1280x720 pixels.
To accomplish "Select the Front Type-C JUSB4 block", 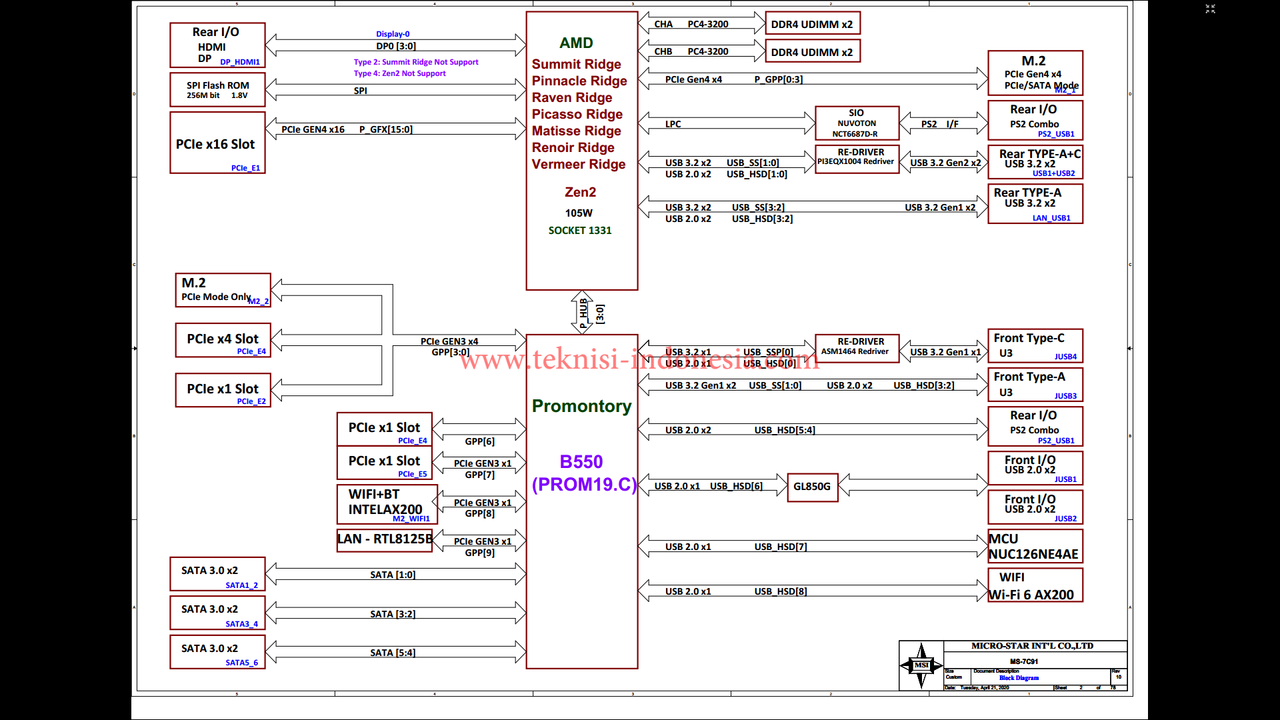I will (x=1035, y=346).
